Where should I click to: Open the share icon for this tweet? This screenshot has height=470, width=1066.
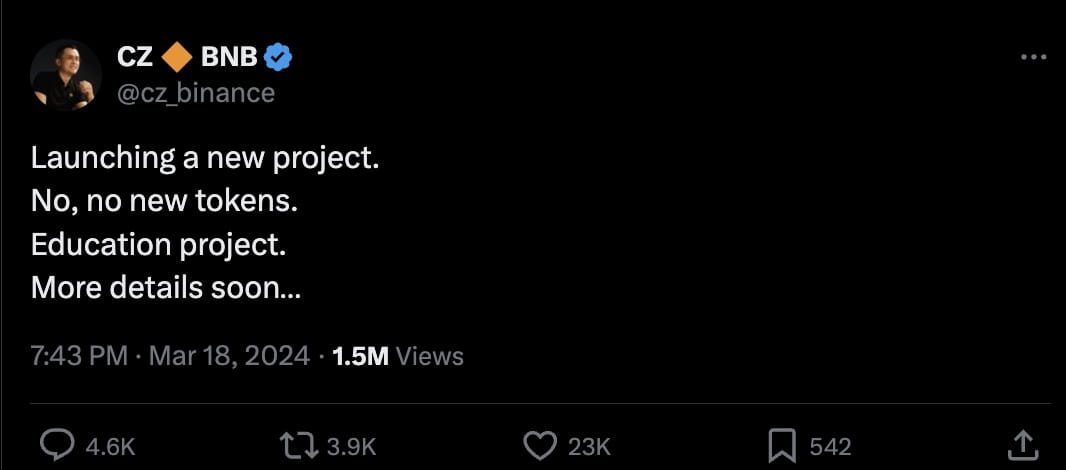click(1021, 445)
